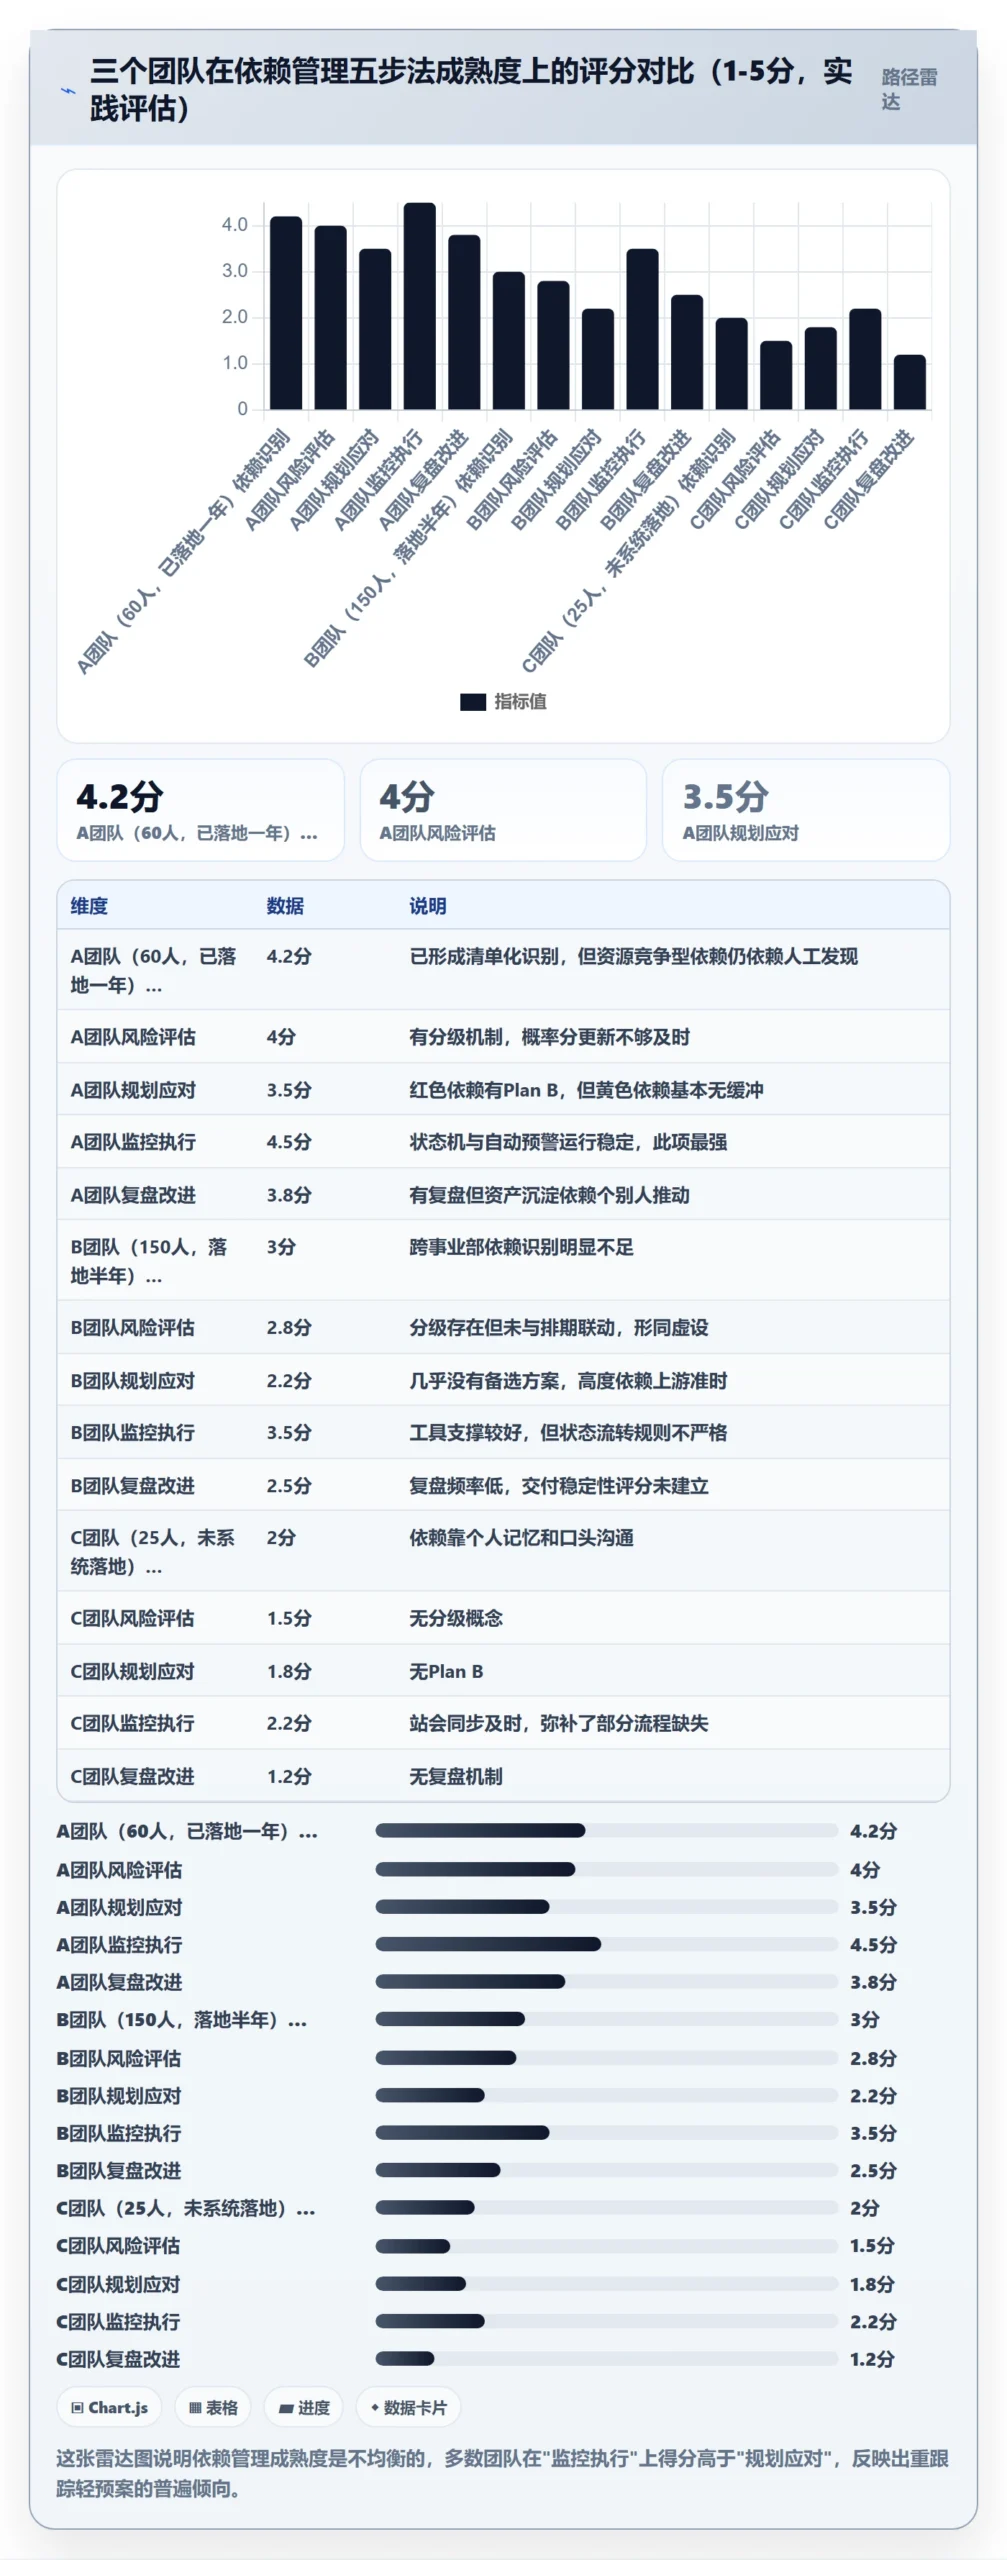Click 有复盘但资产沉淀依赖个别人推动 cell
The image size is (1007, 2560).
549,1195
